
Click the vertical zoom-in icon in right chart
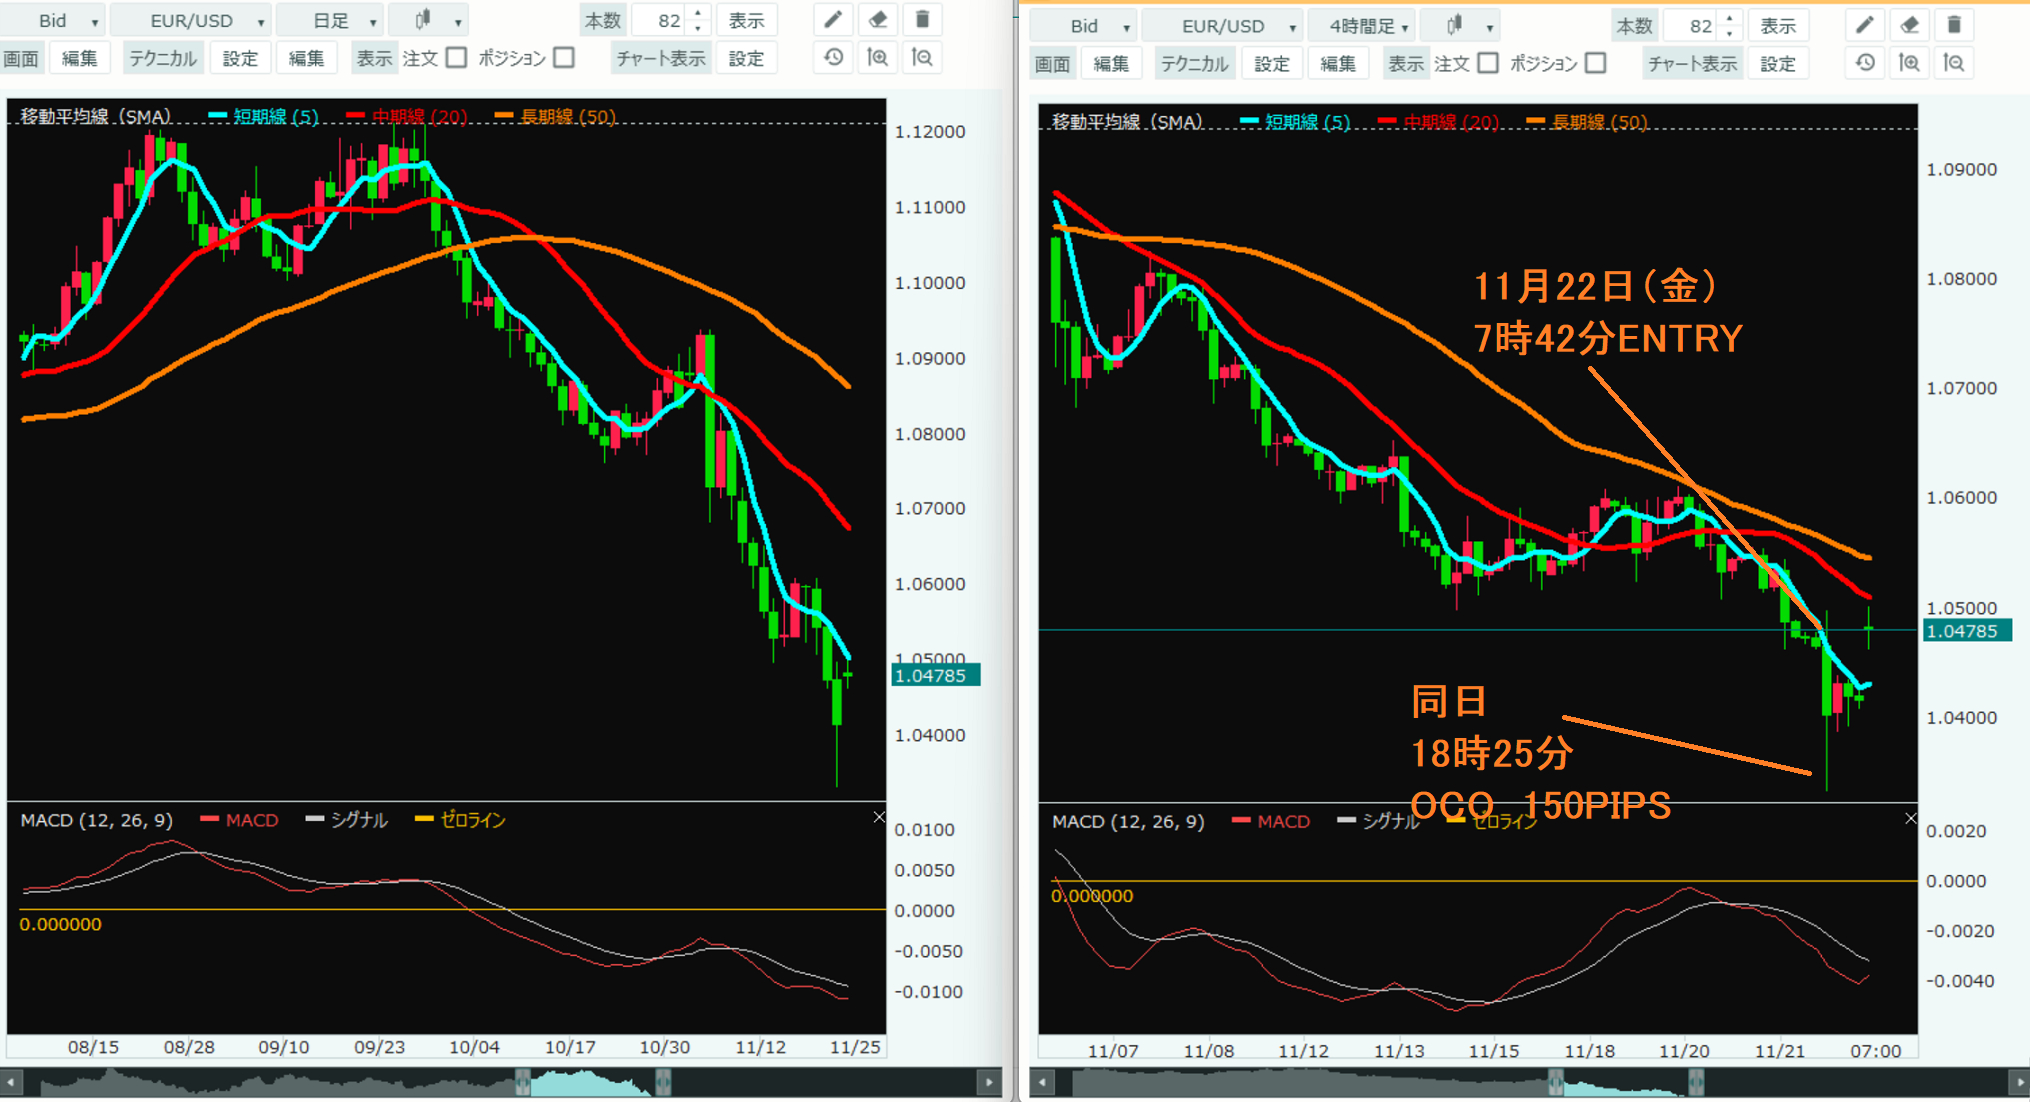click(1909, 63)
